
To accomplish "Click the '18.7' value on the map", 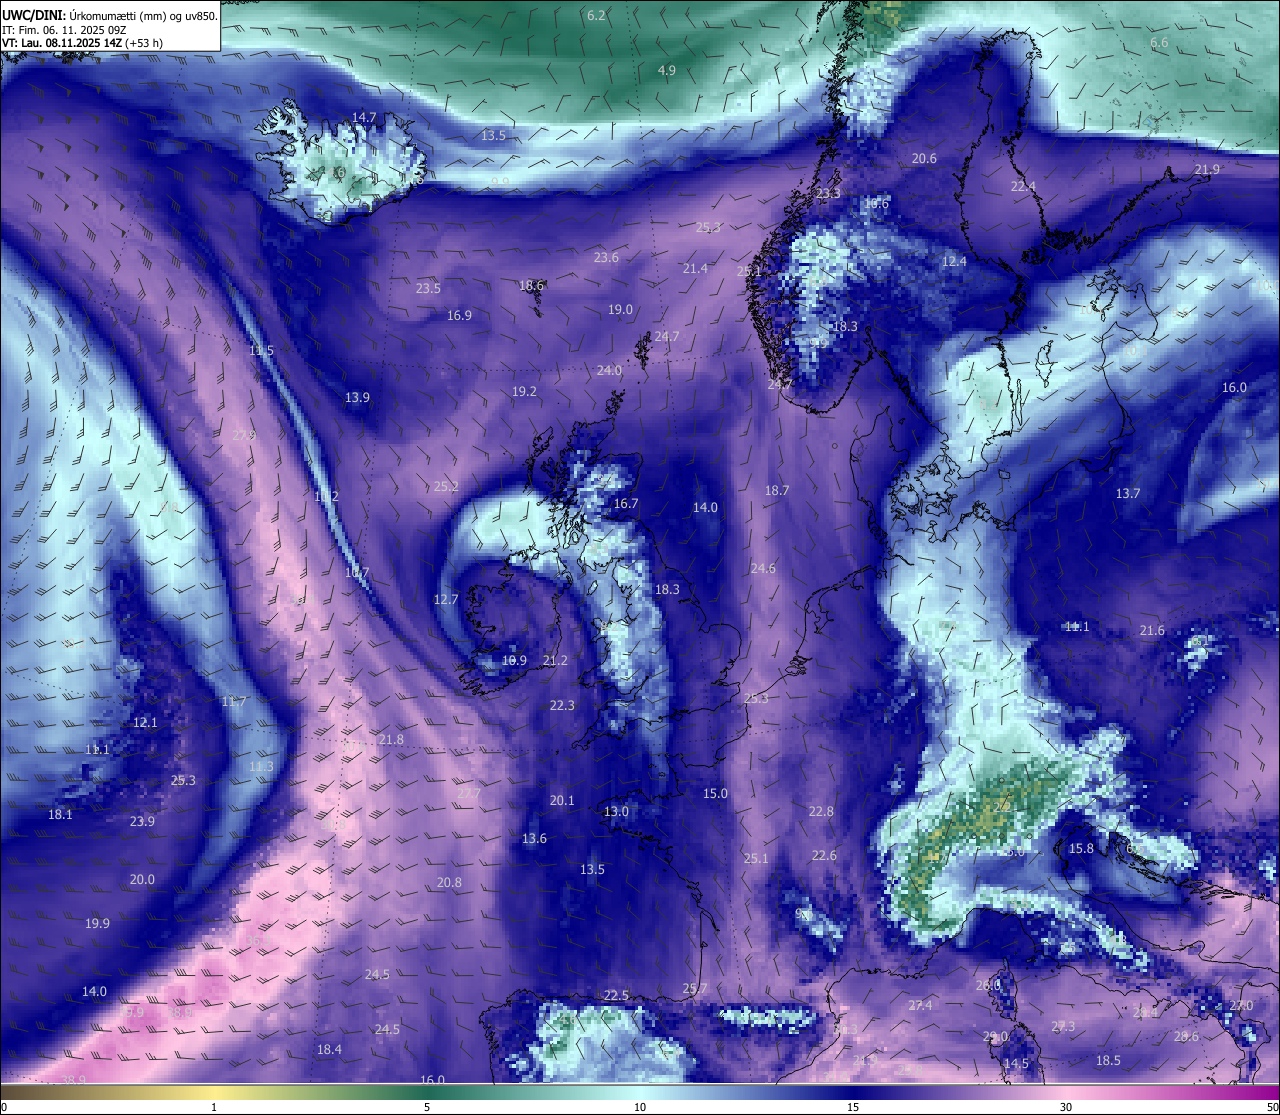I will (777, 490).
